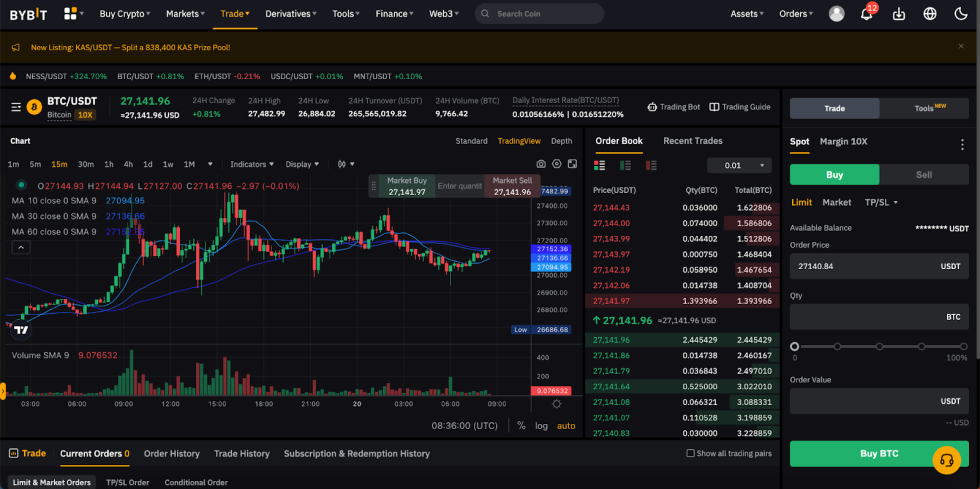Click the green Buy BTC button
The image size is (980, 489).
(x=879, y=453)
